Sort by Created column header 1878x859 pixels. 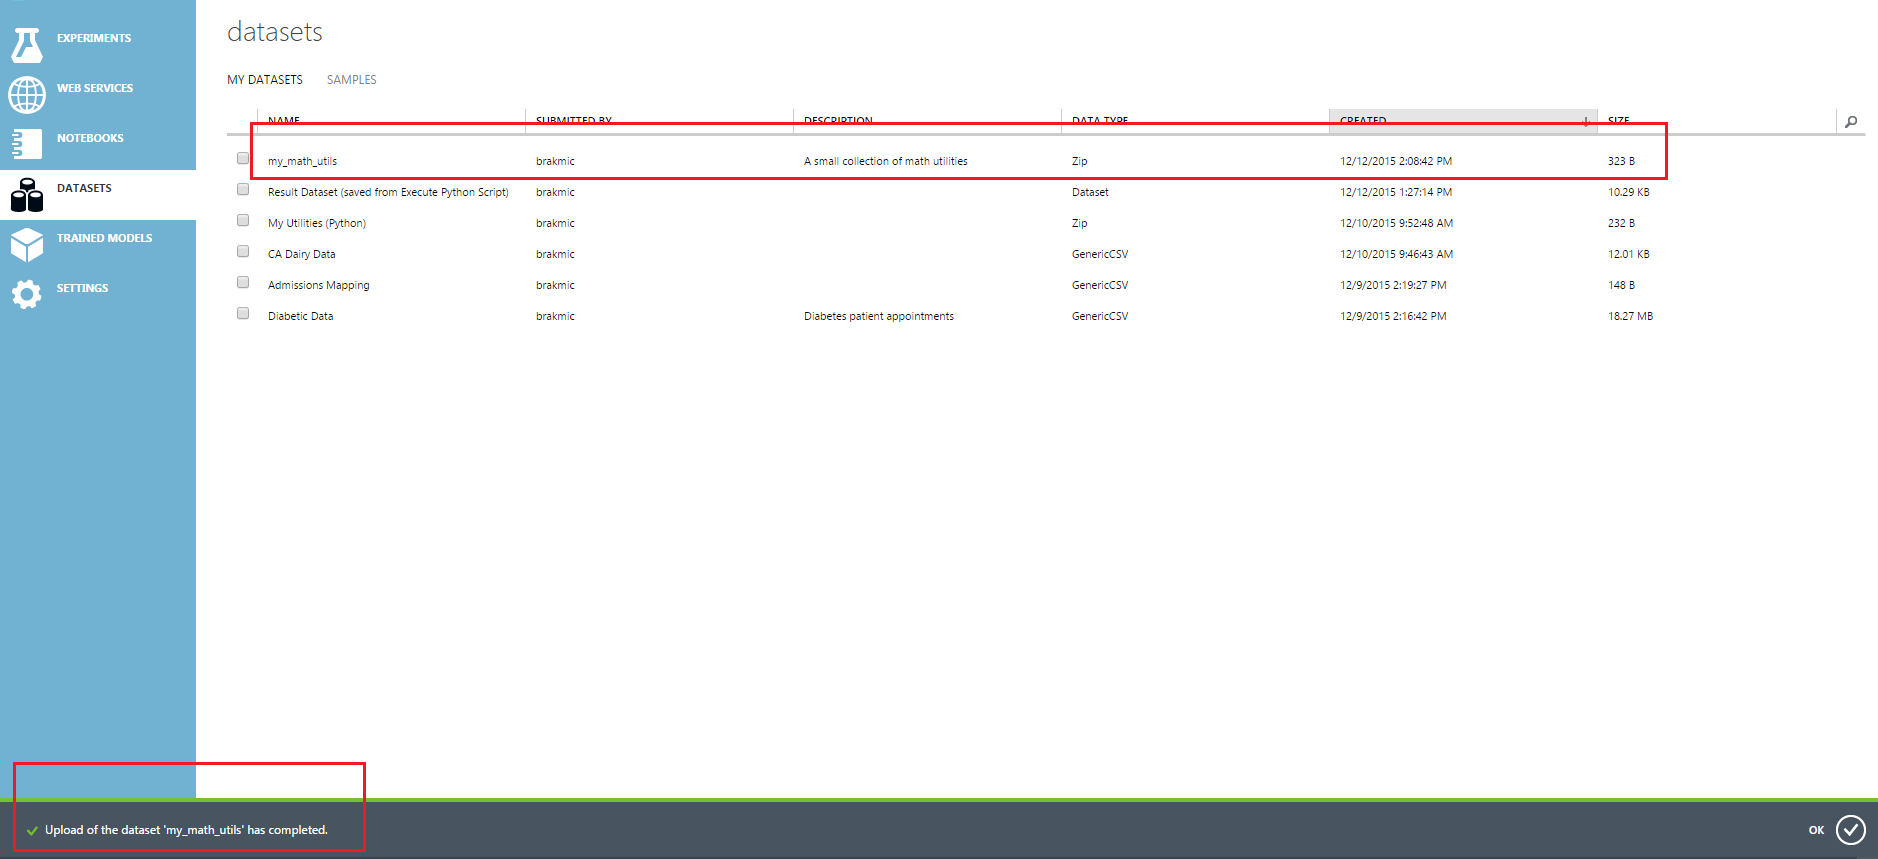pyautogui.click(x=1363, y=121)
